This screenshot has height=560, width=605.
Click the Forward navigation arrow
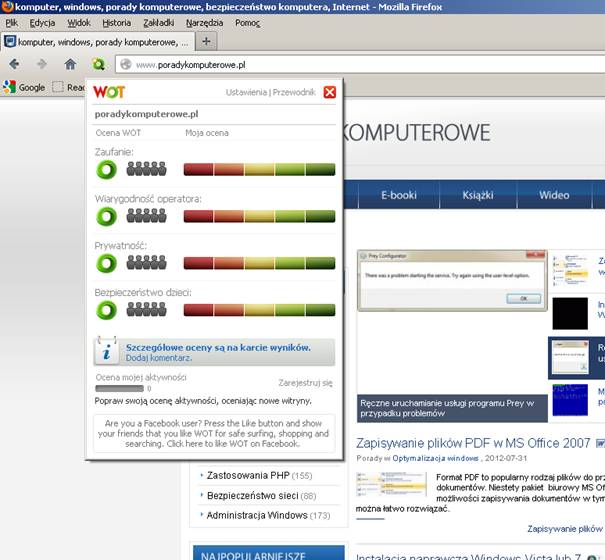coord(41,64)
